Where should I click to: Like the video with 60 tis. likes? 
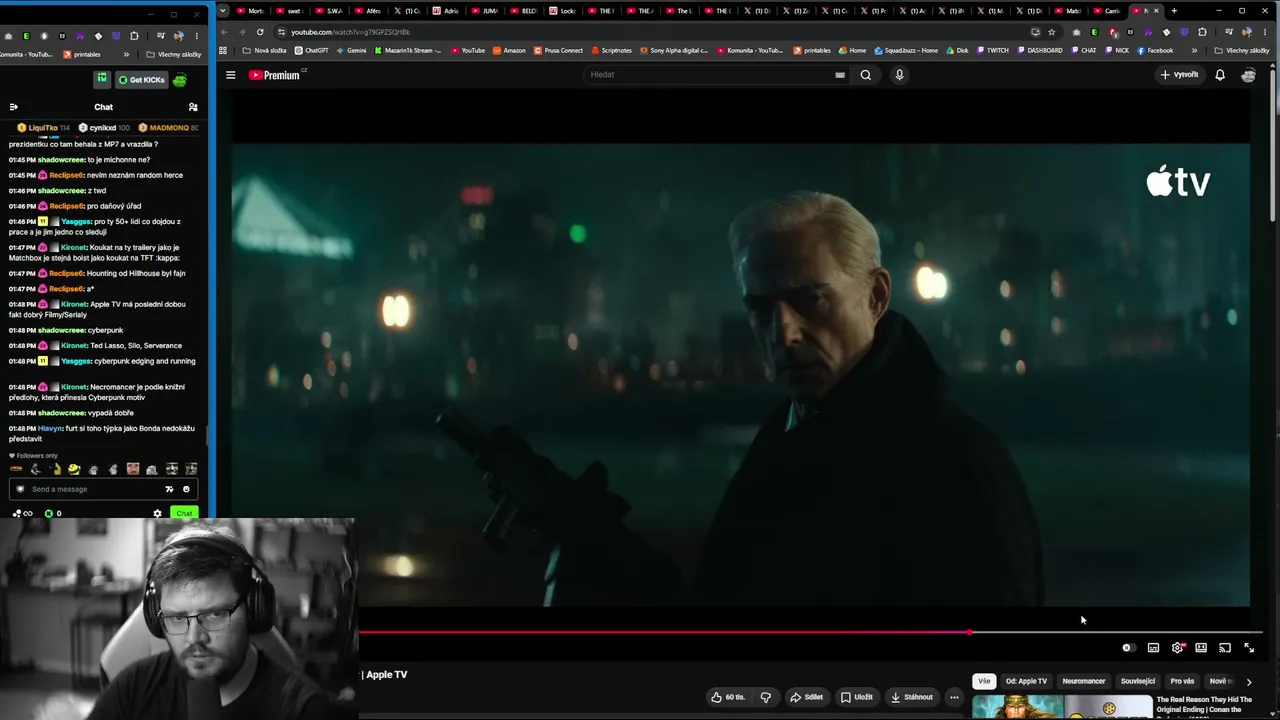[728, 697]
